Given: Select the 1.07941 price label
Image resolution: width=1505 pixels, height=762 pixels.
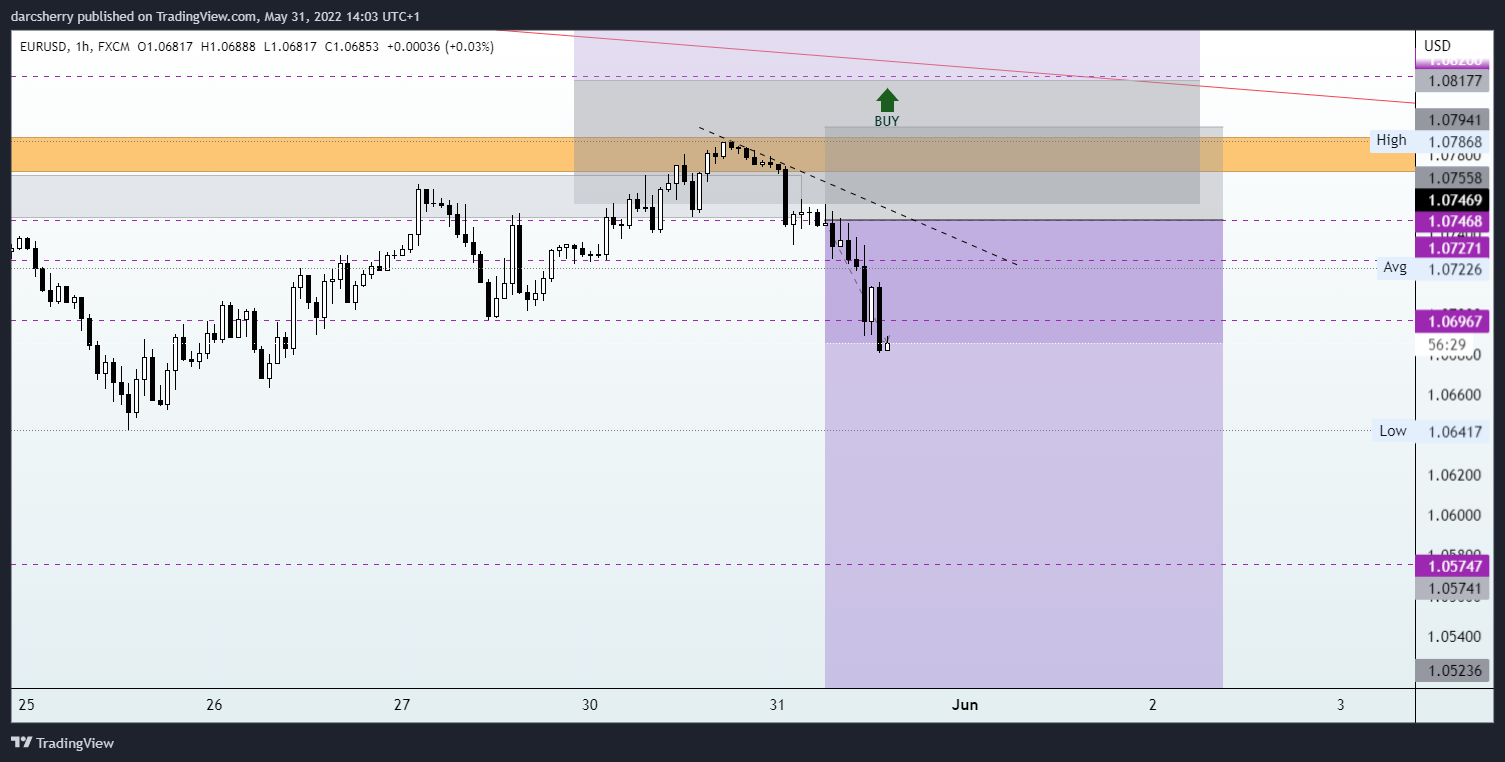Looking at the screenshot, I should (1455, 118).
